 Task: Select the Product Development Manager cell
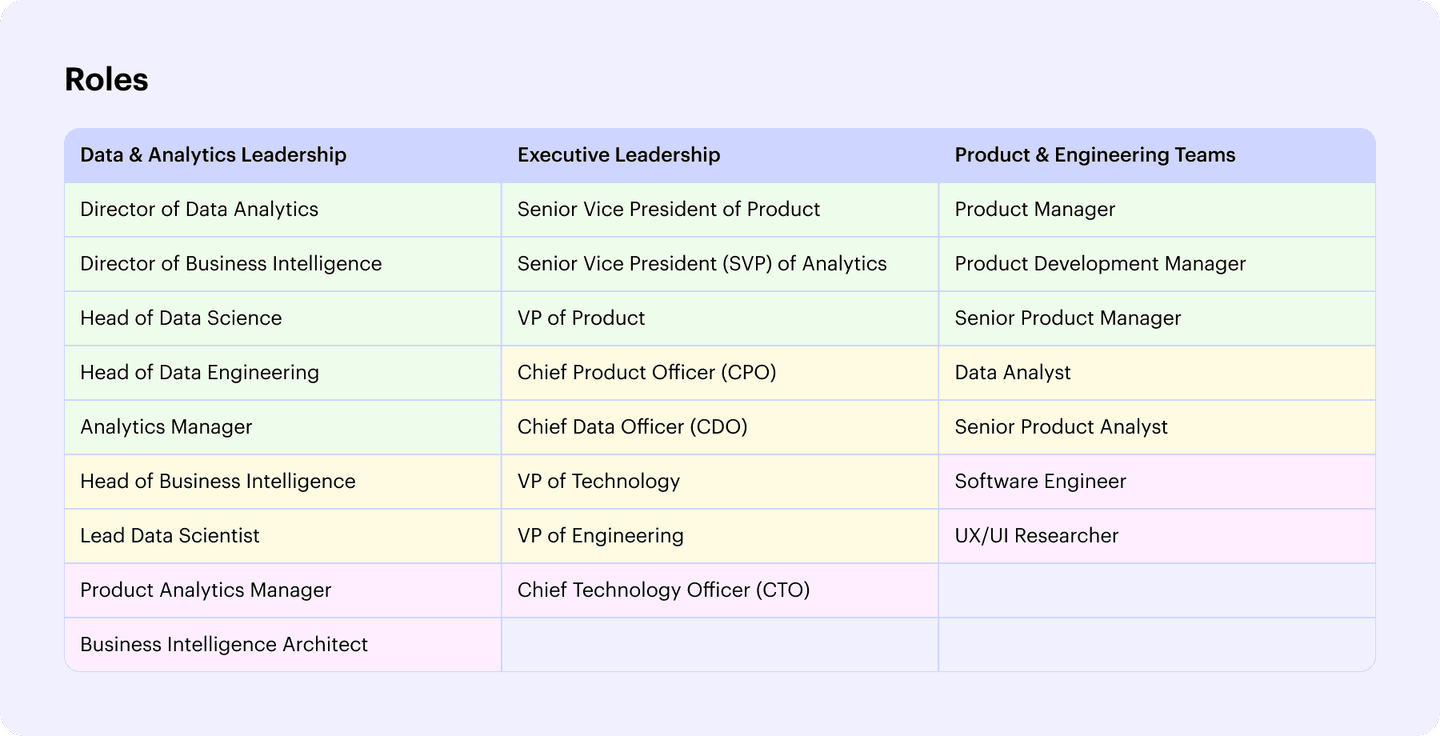point(1100,264)
